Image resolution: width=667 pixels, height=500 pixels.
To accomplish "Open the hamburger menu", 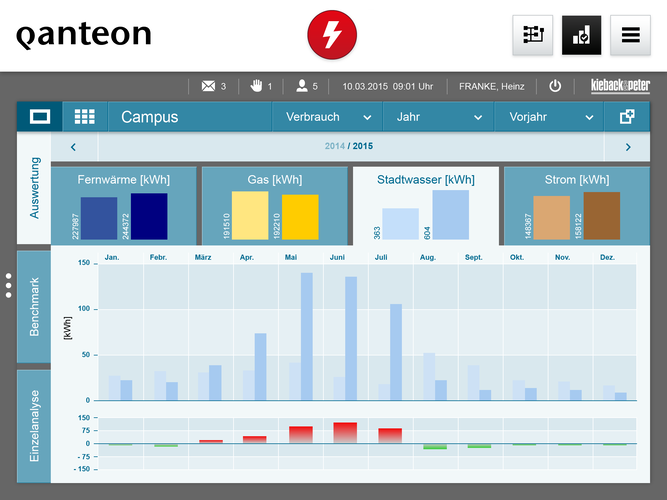I will click(x=630, y=35).
